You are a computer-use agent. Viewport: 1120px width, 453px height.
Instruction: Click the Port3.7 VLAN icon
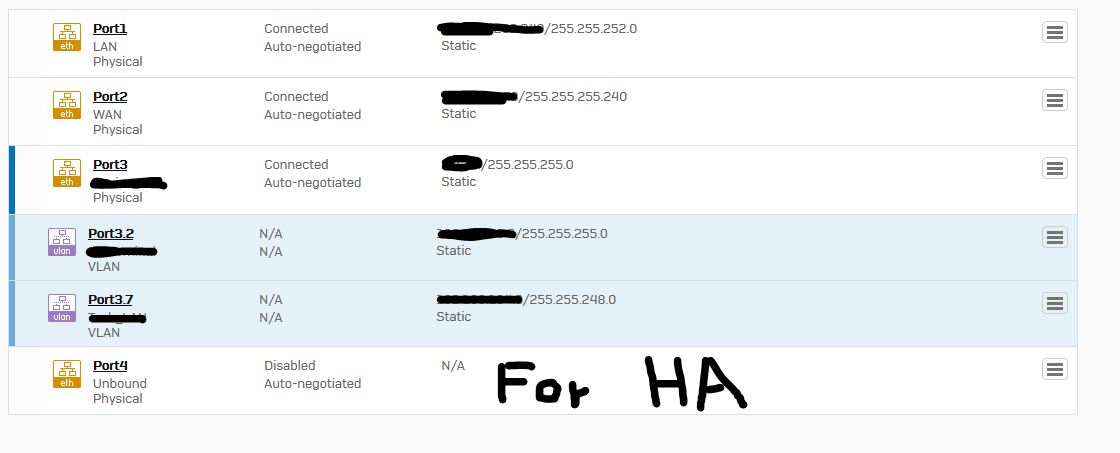pos(62,308)
